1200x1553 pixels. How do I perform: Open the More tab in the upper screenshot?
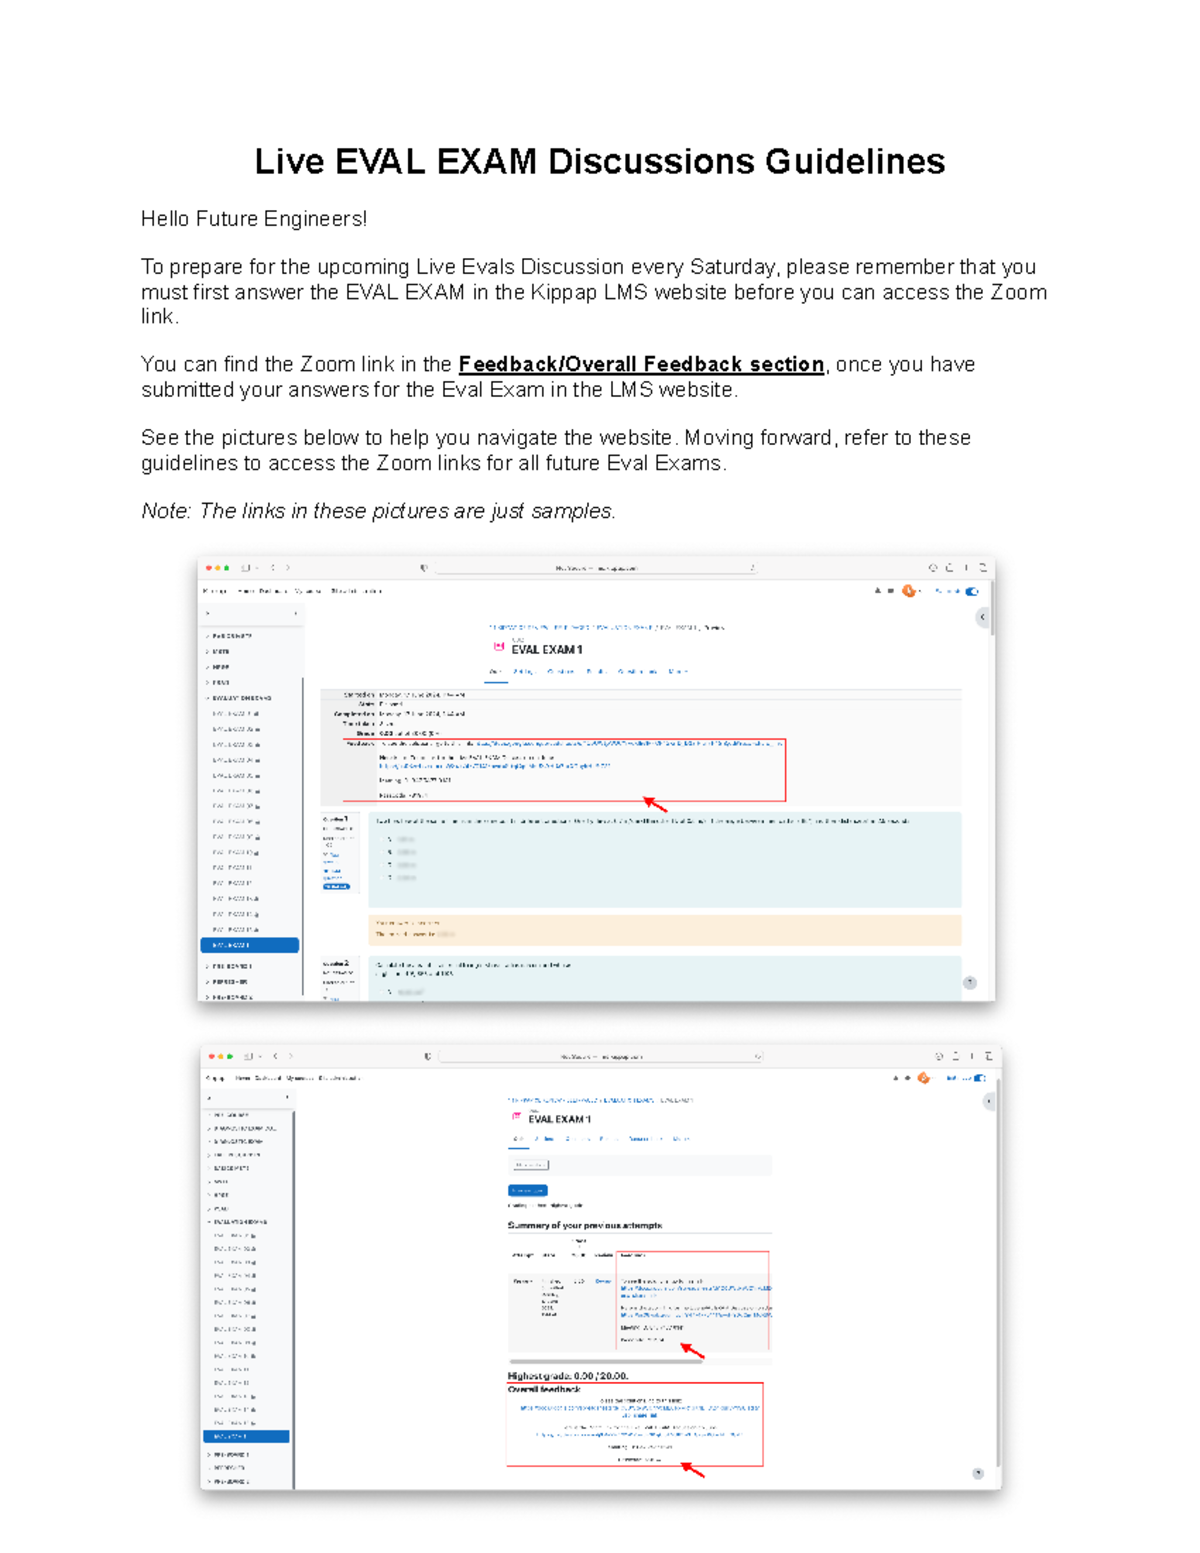[678, 672]
